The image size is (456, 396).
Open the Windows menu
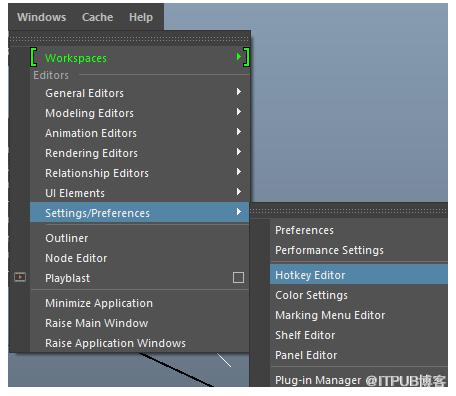tap(42, 17)
